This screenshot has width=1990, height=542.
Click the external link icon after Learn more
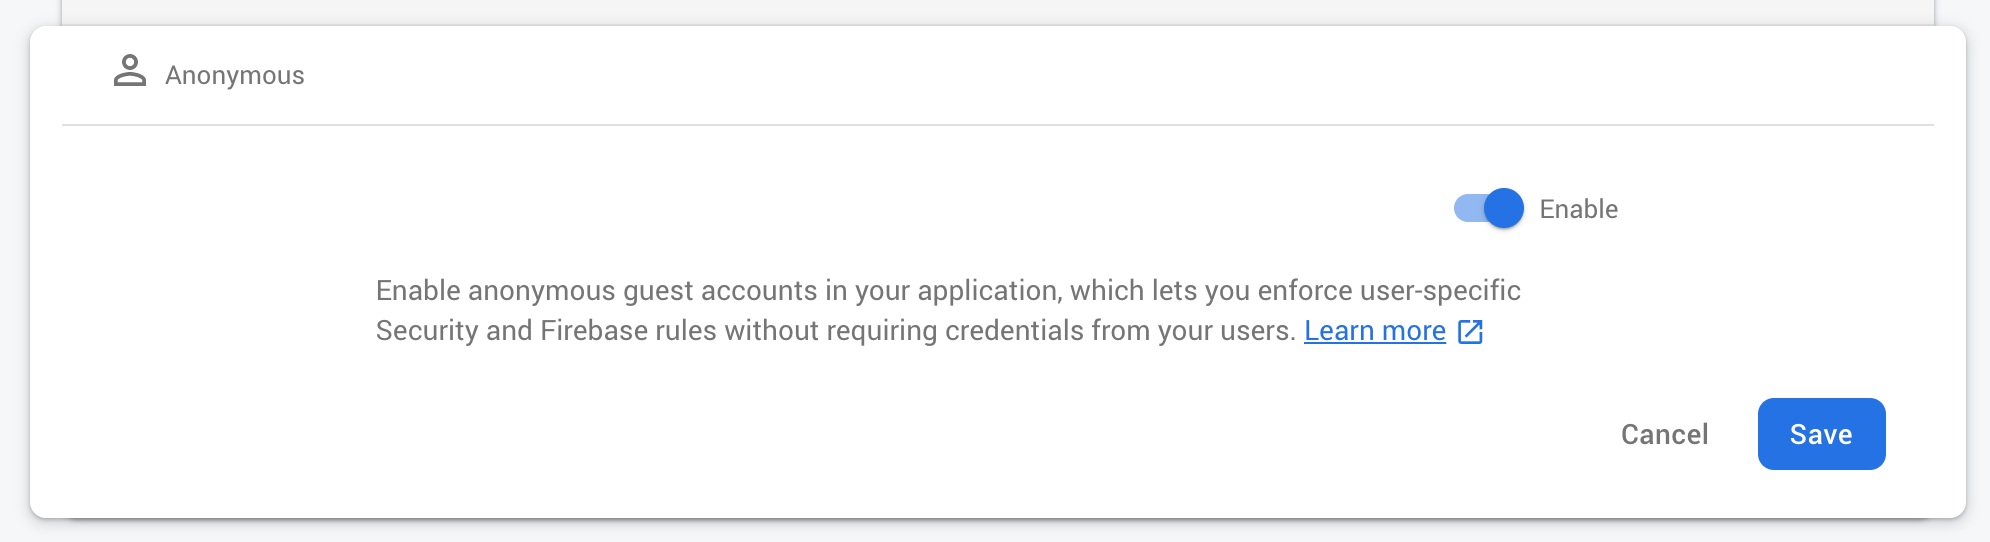click(x=1470, y=332)
